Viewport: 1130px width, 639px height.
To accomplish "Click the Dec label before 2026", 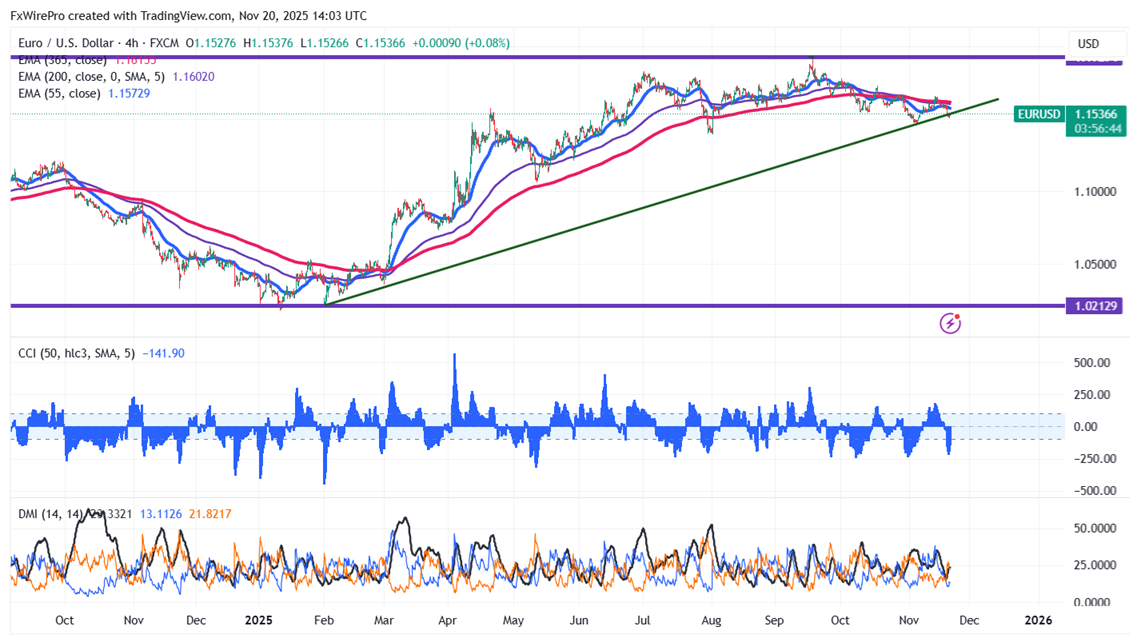I will tap(969, 620).
